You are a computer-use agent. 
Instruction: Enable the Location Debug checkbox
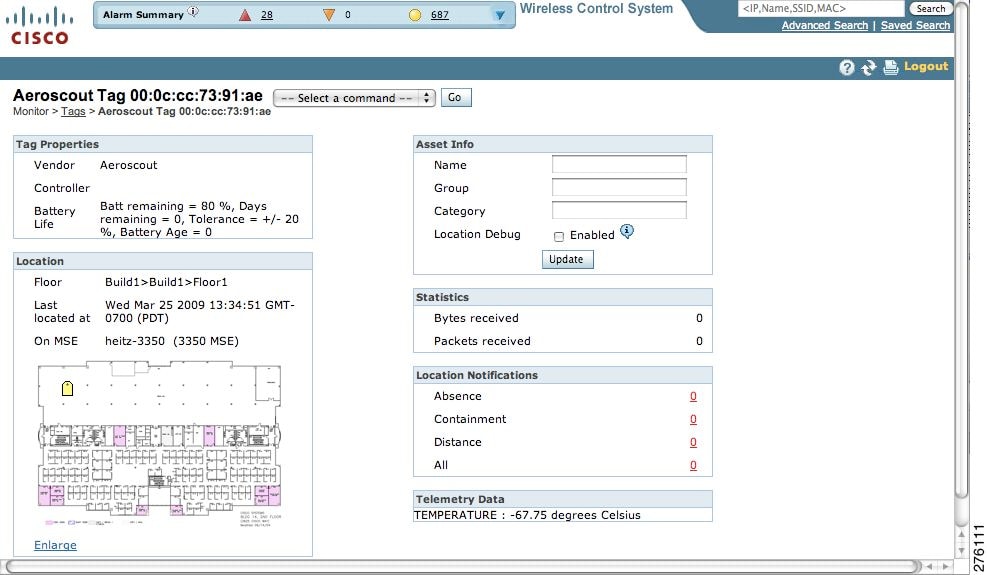[x=559, y=237]
